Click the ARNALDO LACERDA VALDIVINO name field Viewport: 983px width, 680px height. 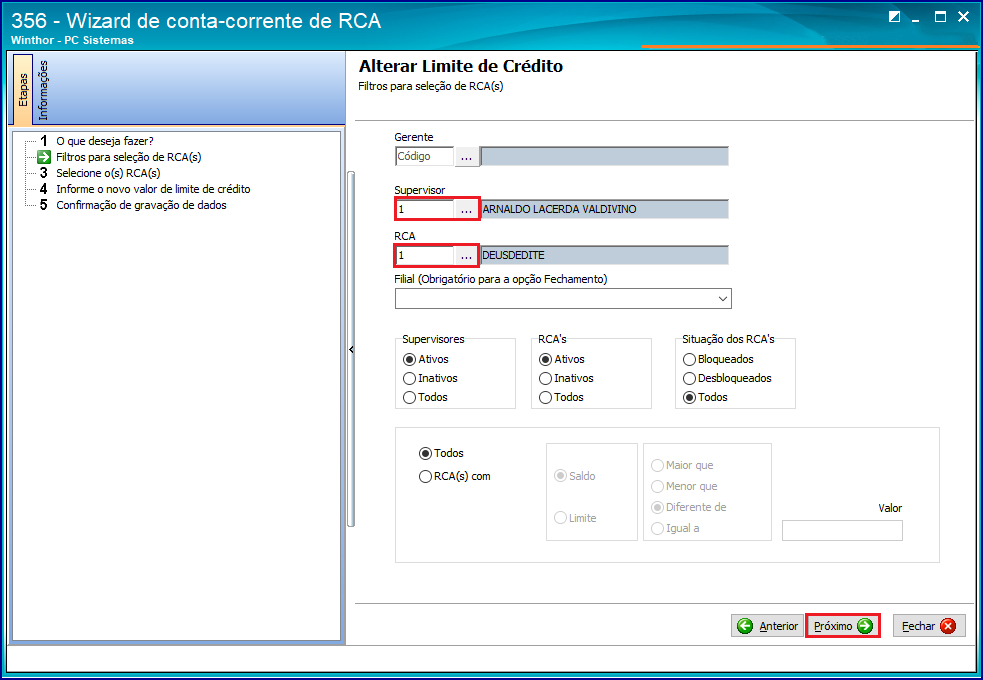604,209
